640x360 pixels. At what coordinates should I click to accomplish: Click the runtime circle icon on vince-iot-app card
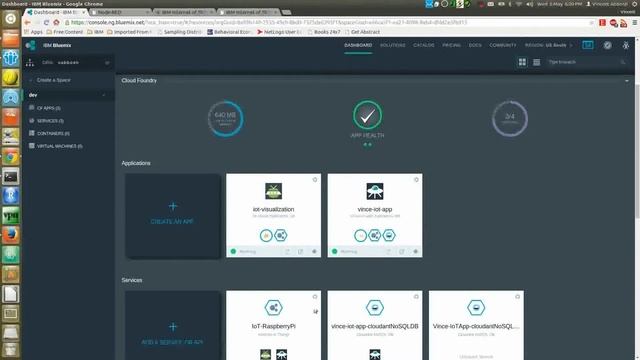pyautogui.click(x=360, y=236)
